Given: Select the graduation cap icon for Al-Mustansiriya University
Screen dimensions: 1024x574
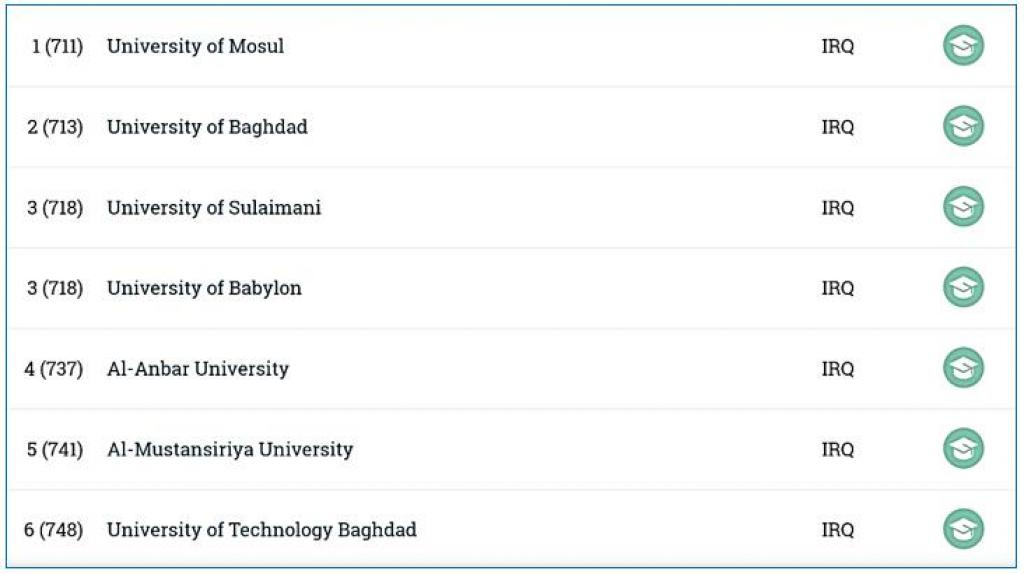Looking at the screenshot, I should point(963,449).
